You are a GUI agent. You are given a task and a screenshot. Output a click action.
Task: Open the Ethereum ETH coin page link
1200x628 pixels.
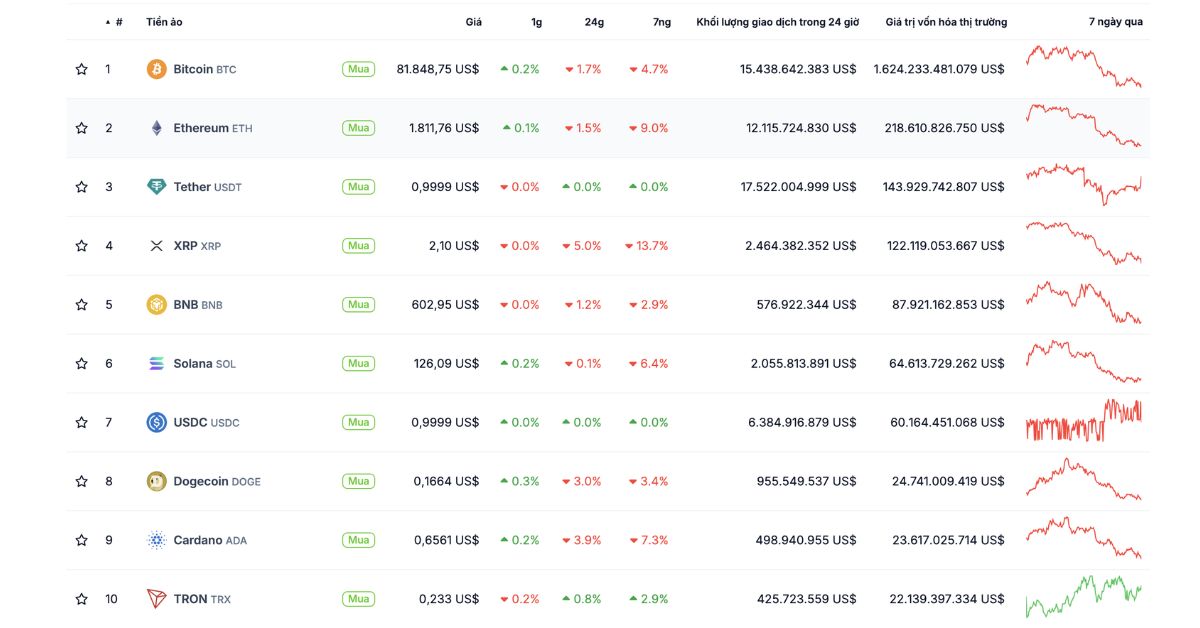(213, 128)
